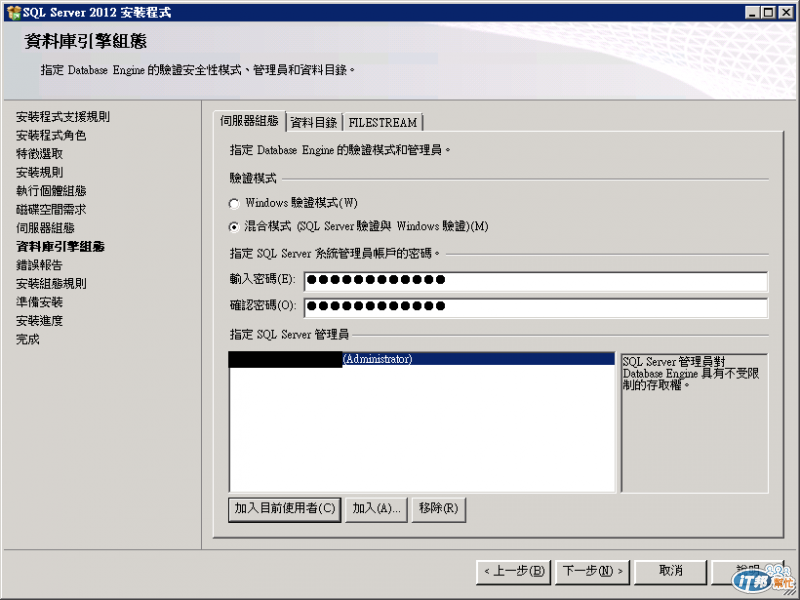Click 安裝程式角色 in the step list

51,135
